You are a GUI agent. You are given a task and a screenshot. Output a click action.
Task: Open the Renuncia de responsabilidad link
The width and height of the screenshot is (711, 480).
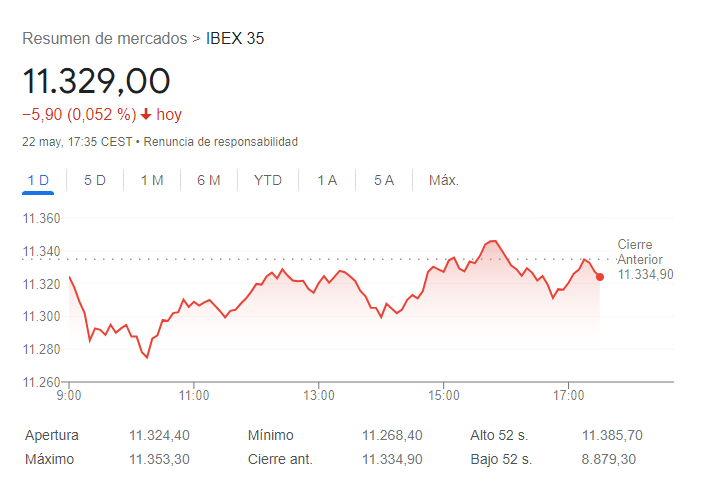pos(220,142)
